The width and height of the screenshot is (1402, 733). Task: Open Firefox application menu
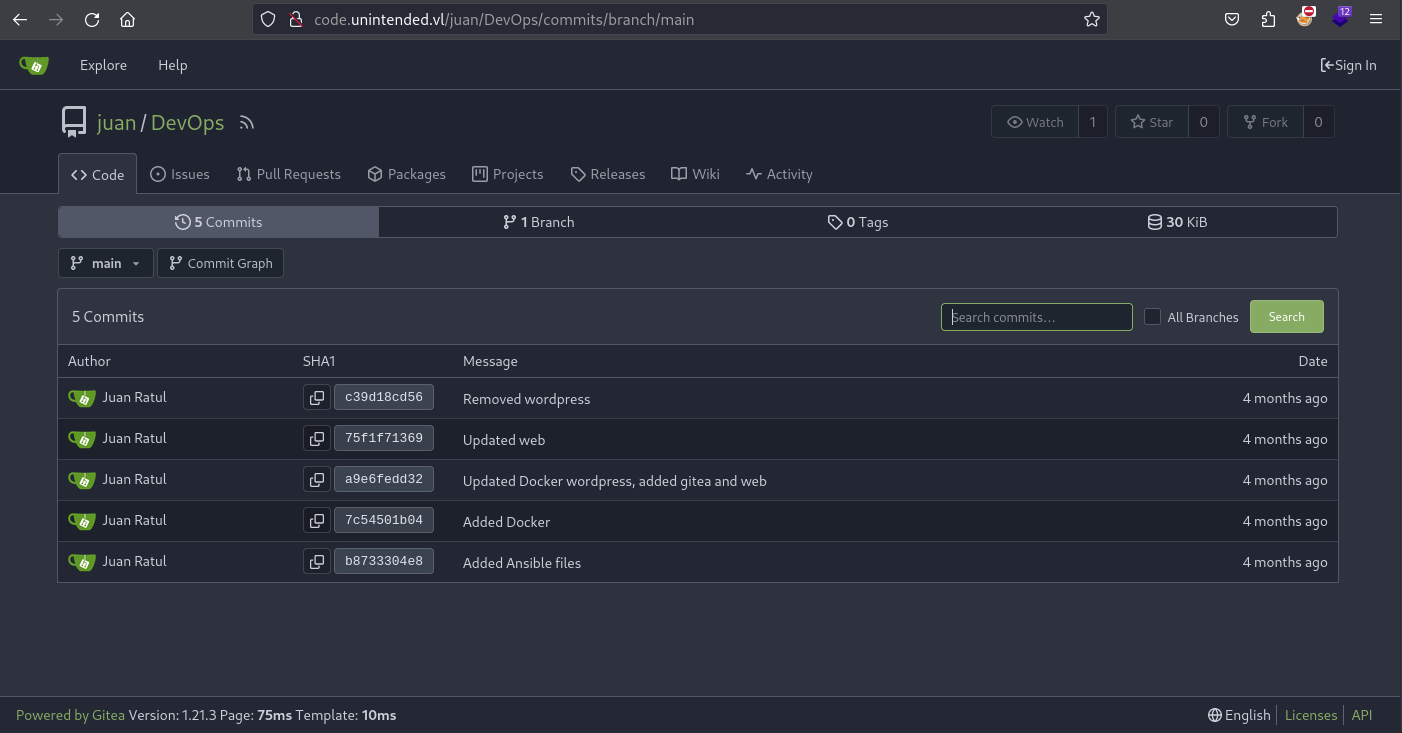[x=1377, y=19]
